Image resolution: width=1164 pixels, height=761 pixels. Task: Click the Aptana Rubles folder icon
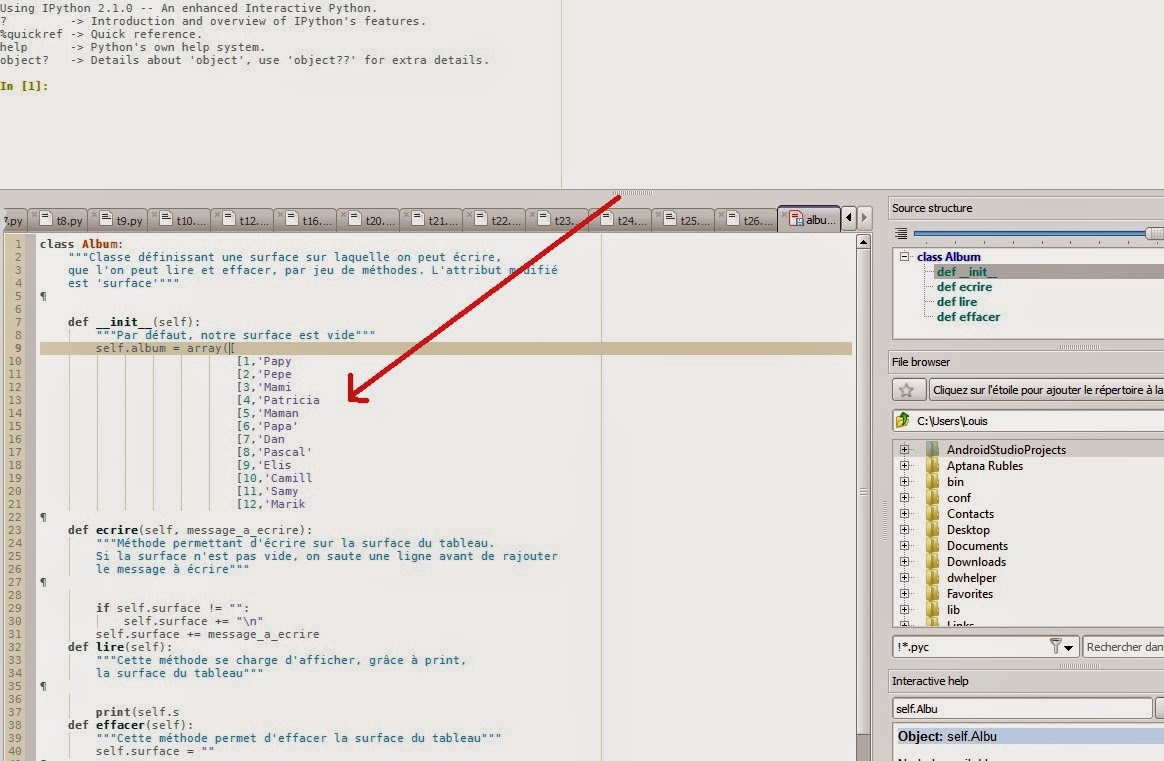tap(932, 466)
